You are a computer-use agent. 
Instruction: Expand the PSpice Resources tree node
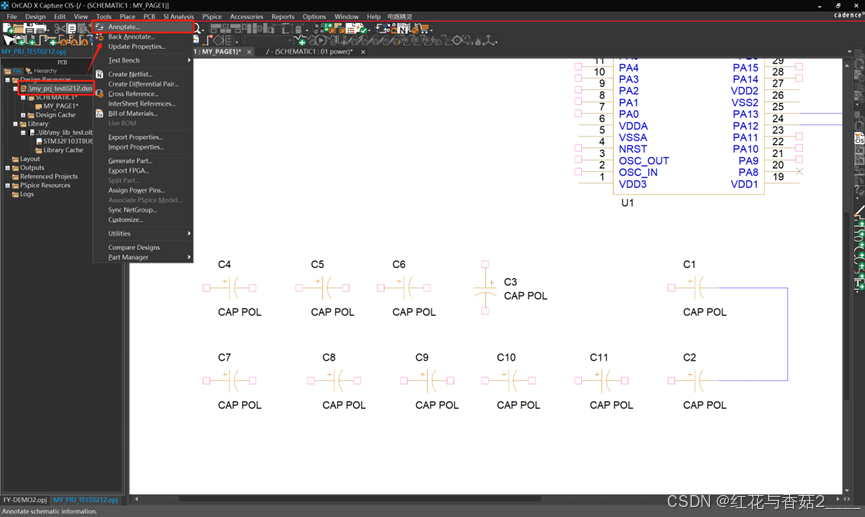point(8,185)
